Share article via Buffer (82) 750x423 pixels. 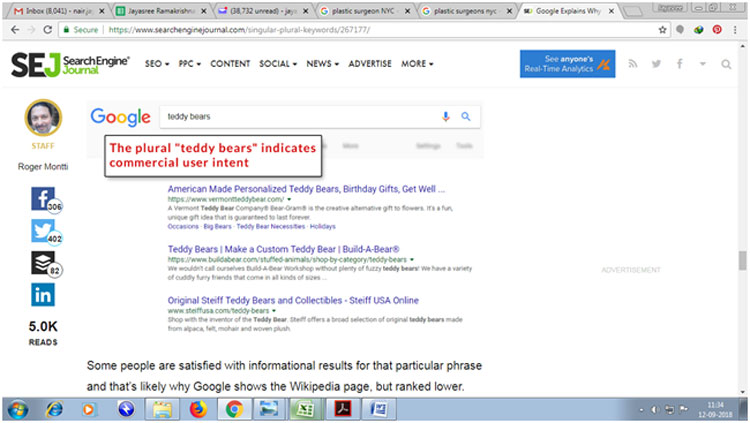click(x=44, y=263)
